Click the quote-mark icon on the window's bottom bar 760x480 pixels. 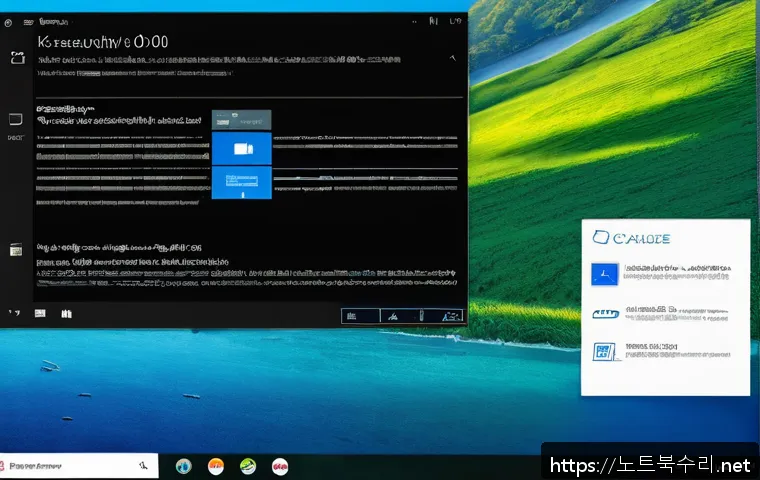(14, 313)
